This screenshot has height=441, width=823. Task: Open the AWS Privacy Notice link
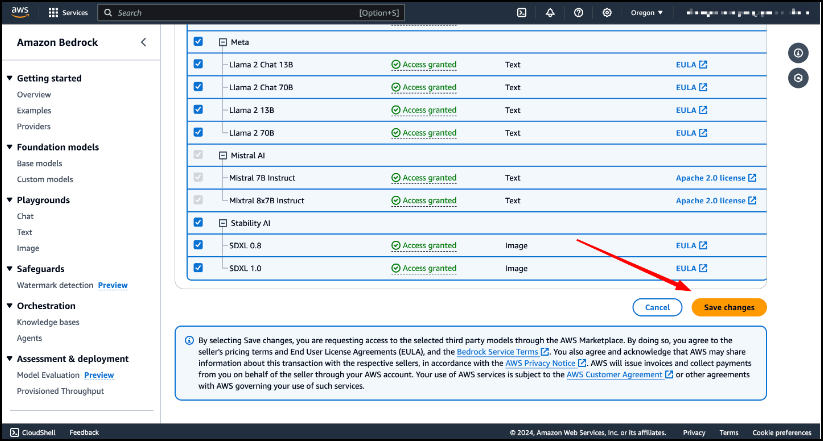coord(546,363)
